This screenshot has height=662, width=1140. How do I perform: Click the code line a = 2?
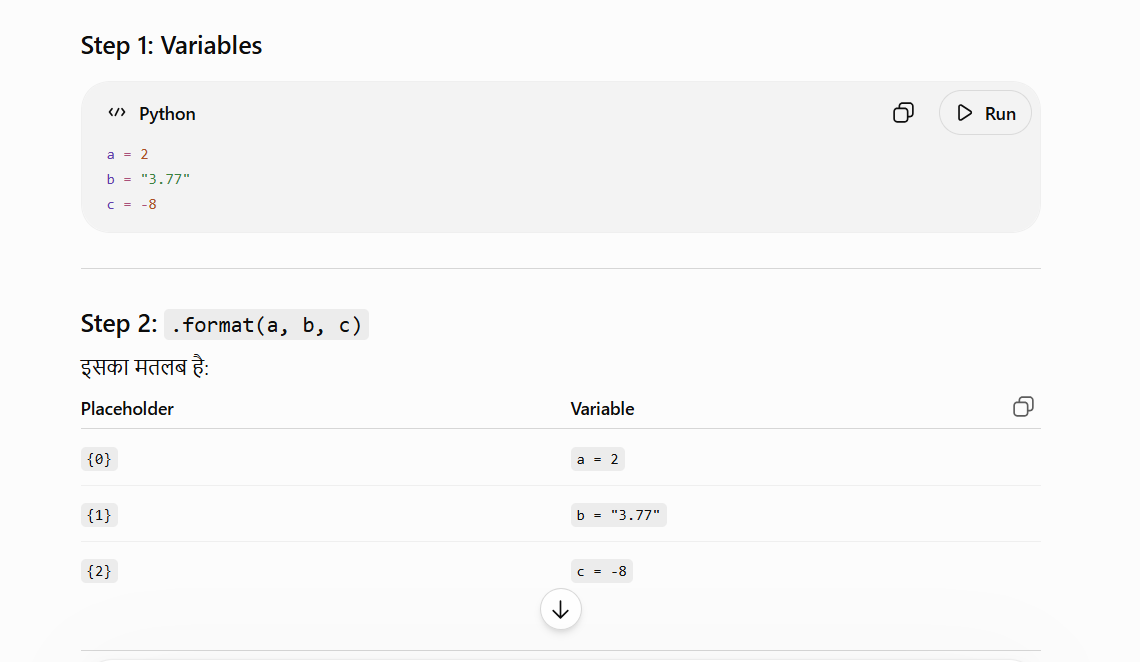pos(127,154)
